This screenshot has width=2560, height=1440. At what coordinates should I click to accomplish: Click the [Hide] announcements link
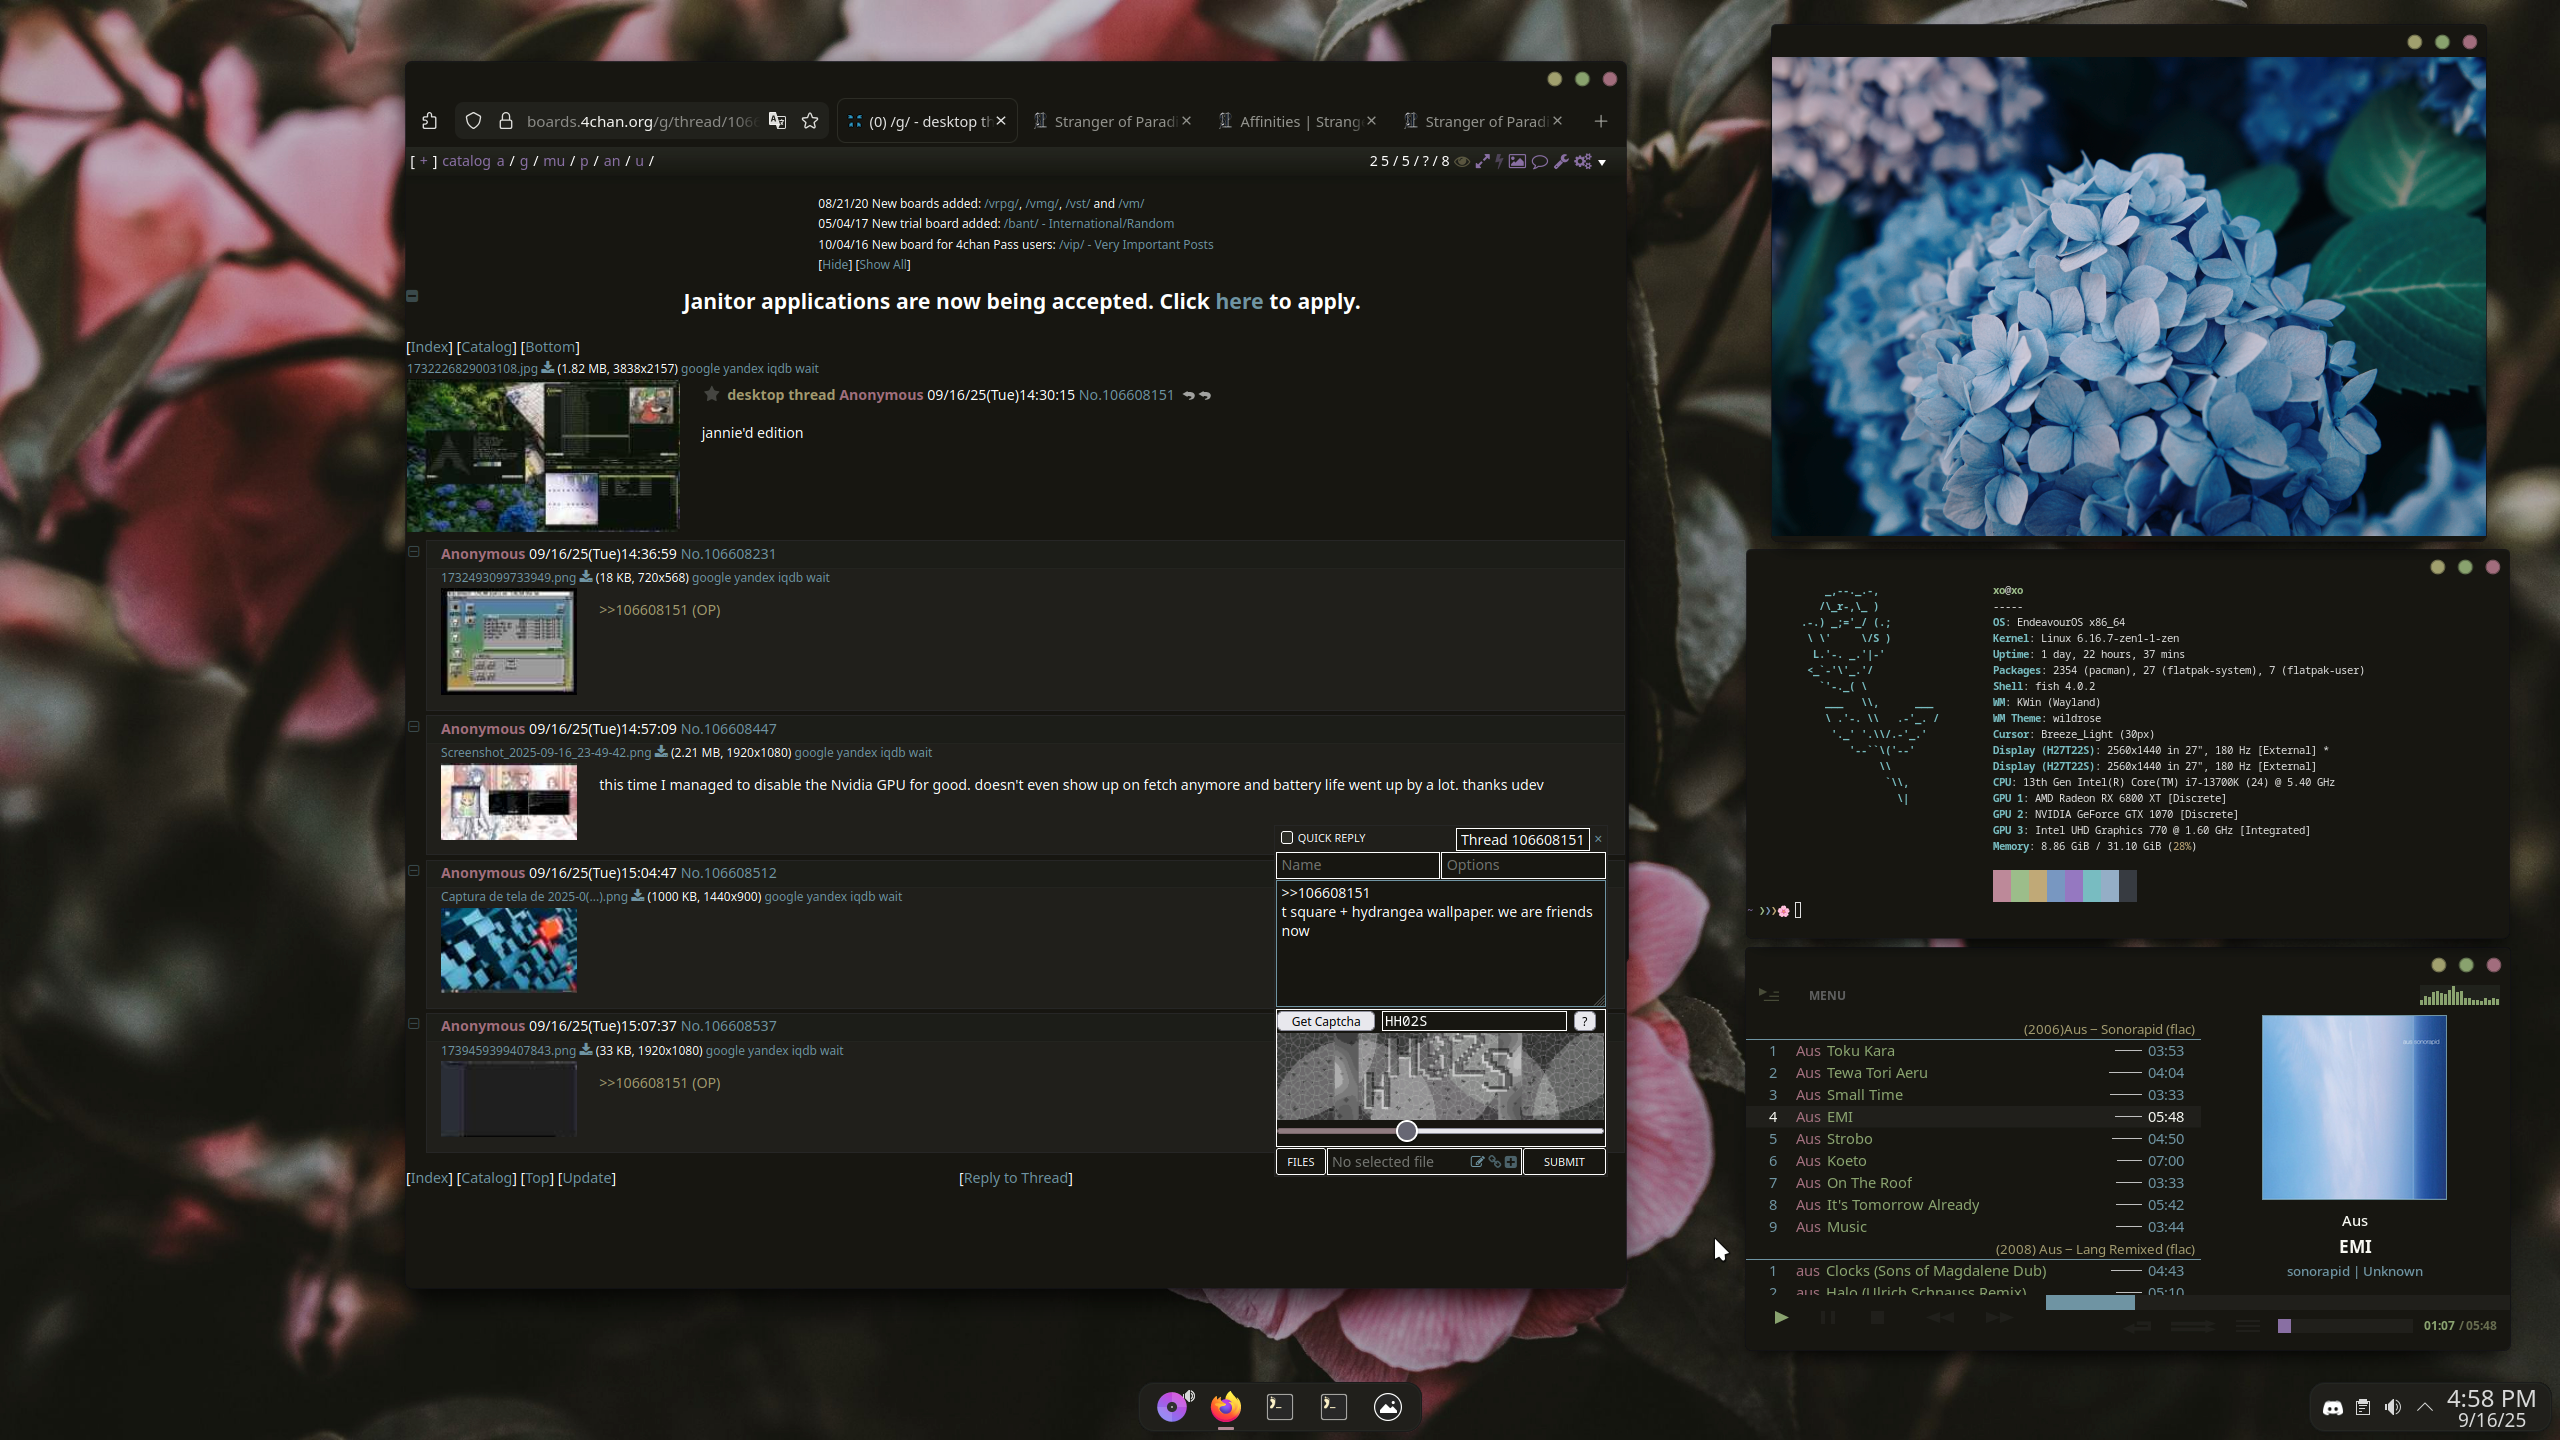(x=835, y=265)
